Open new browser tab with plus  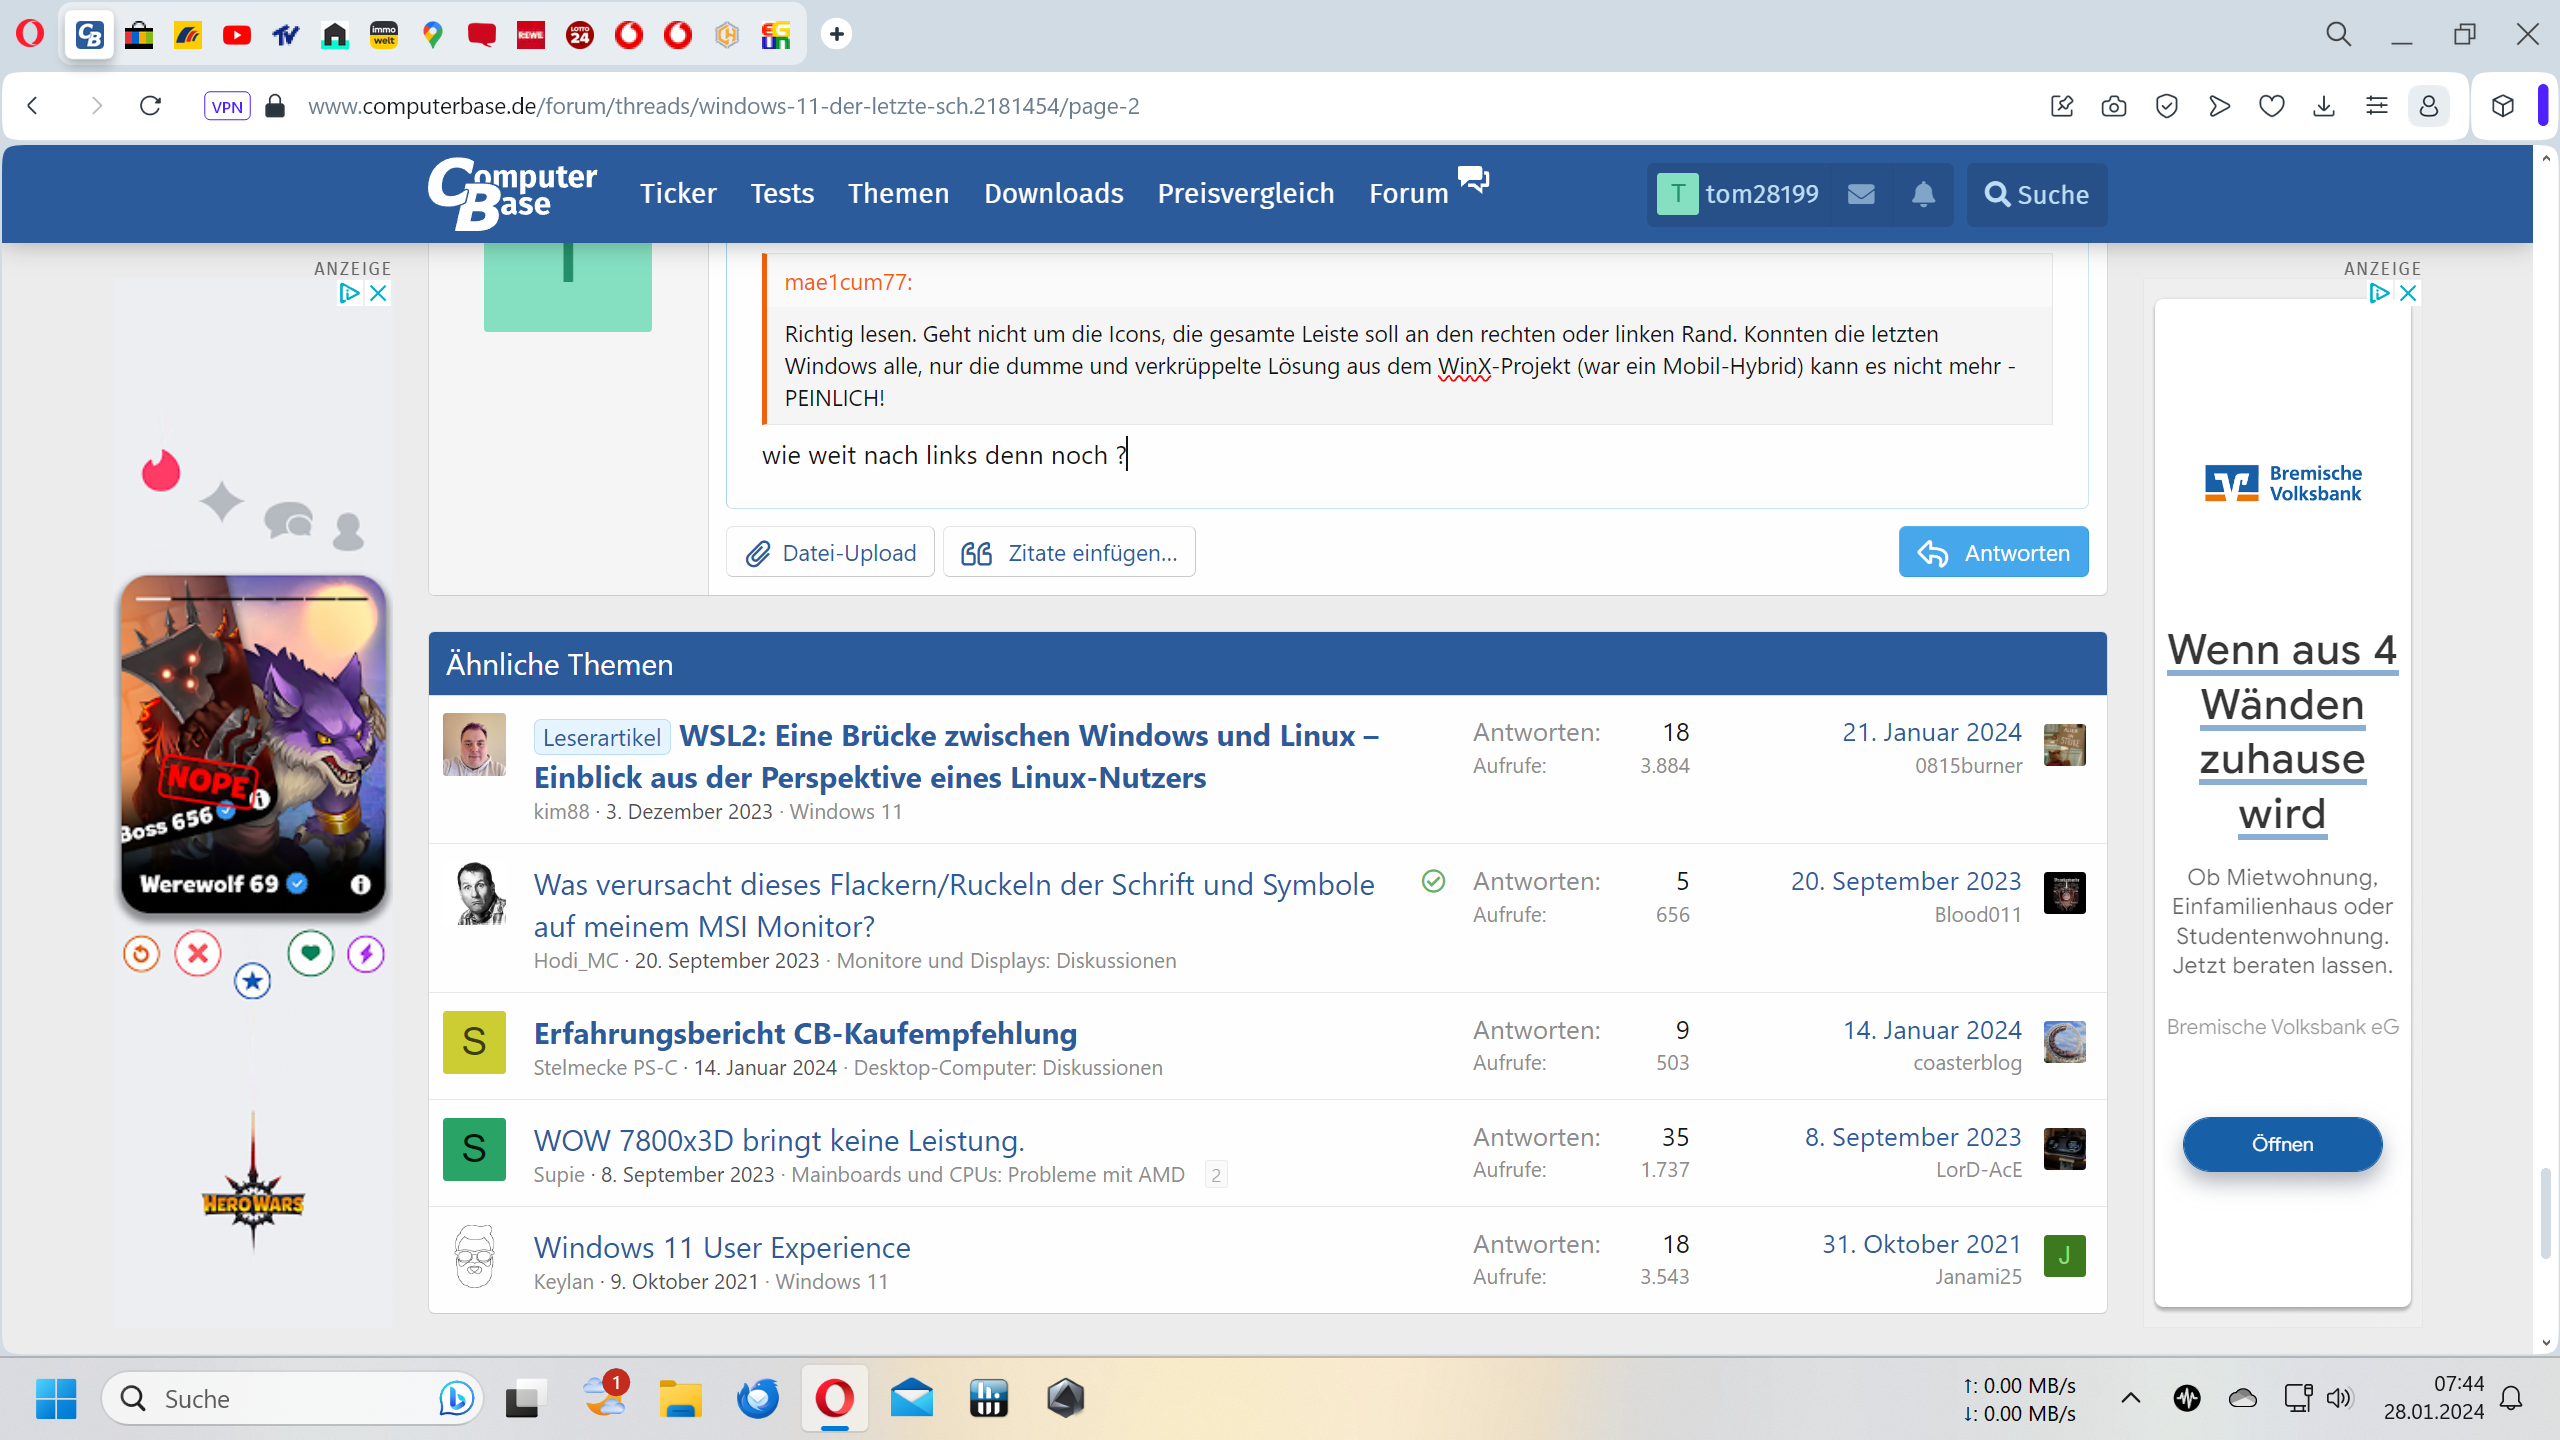pyautogui.click(x=837, y=34)
